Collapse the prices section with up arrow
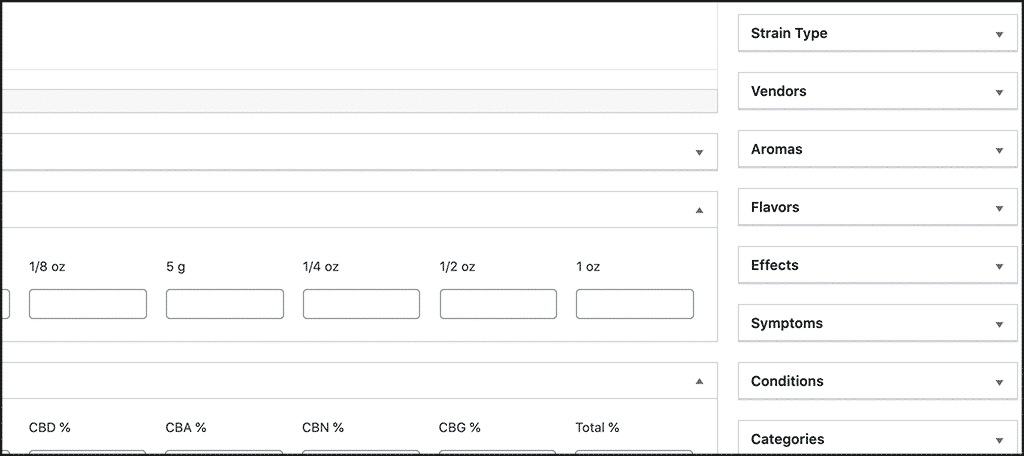Screen dimensions: 1024x456 pos(699,210)
